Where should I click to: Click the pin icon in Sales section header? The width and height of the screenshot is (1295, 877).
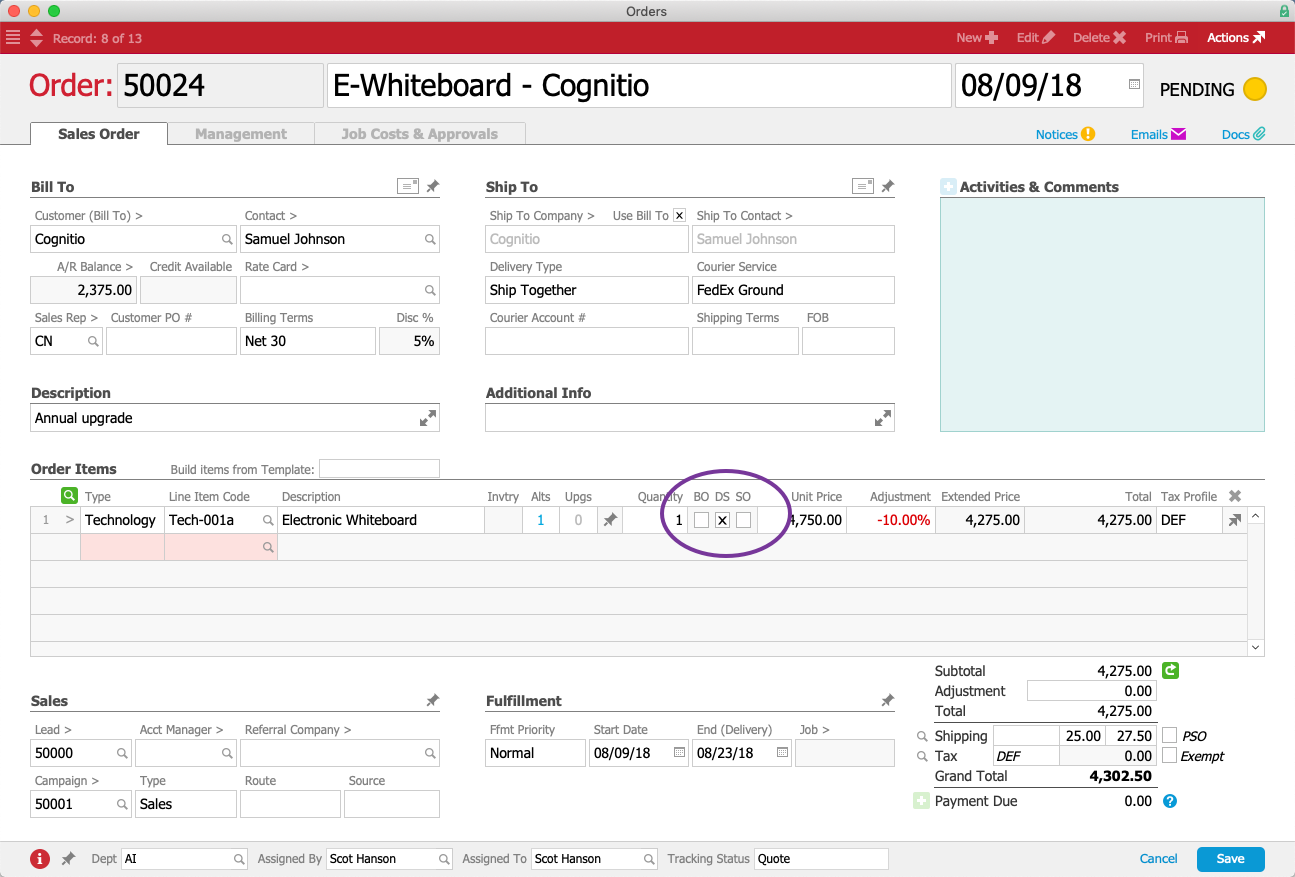(x=433, y=701)
